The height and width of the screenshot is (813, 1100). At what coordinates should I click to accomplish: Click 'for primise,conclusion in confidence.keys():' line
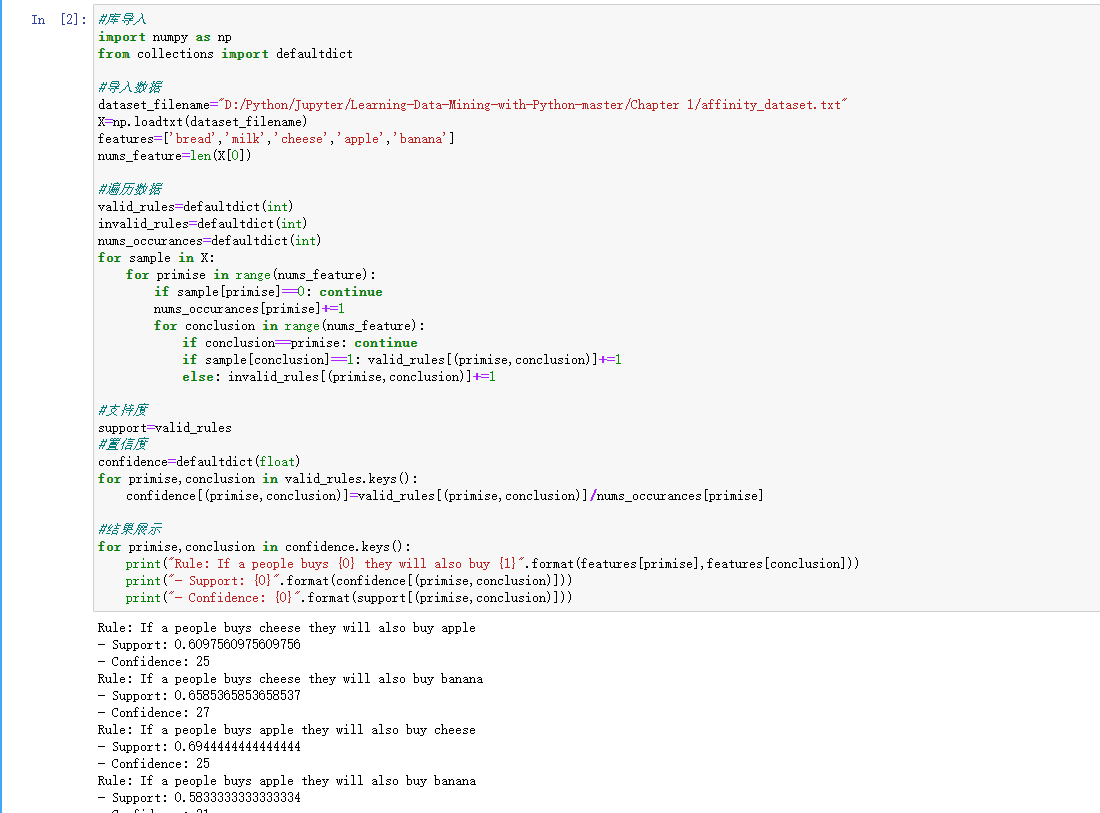point(255,547)
